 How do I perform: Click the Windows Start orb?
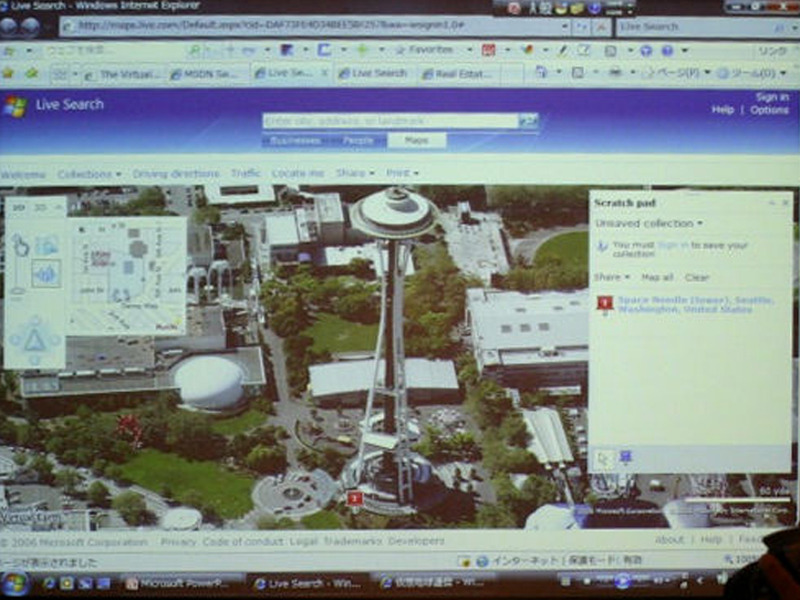pyautogui.click(x=14, y=584)
